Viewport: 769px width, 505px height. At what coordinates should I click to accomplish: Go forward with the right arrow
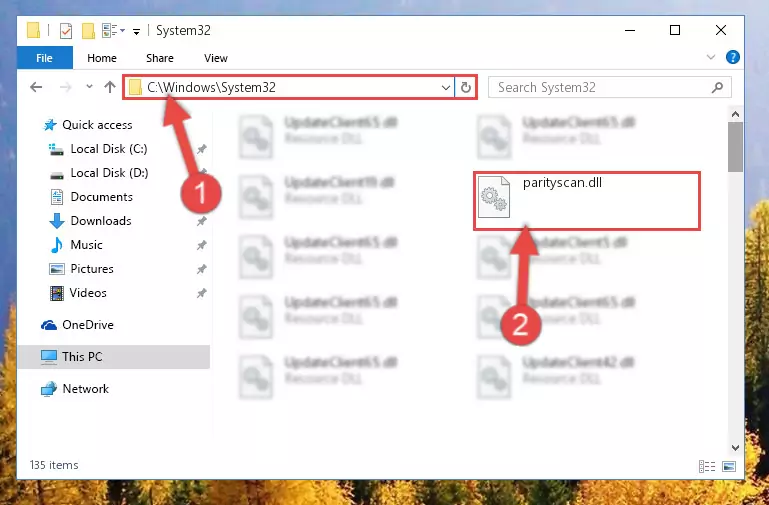(x=65, y=87)
